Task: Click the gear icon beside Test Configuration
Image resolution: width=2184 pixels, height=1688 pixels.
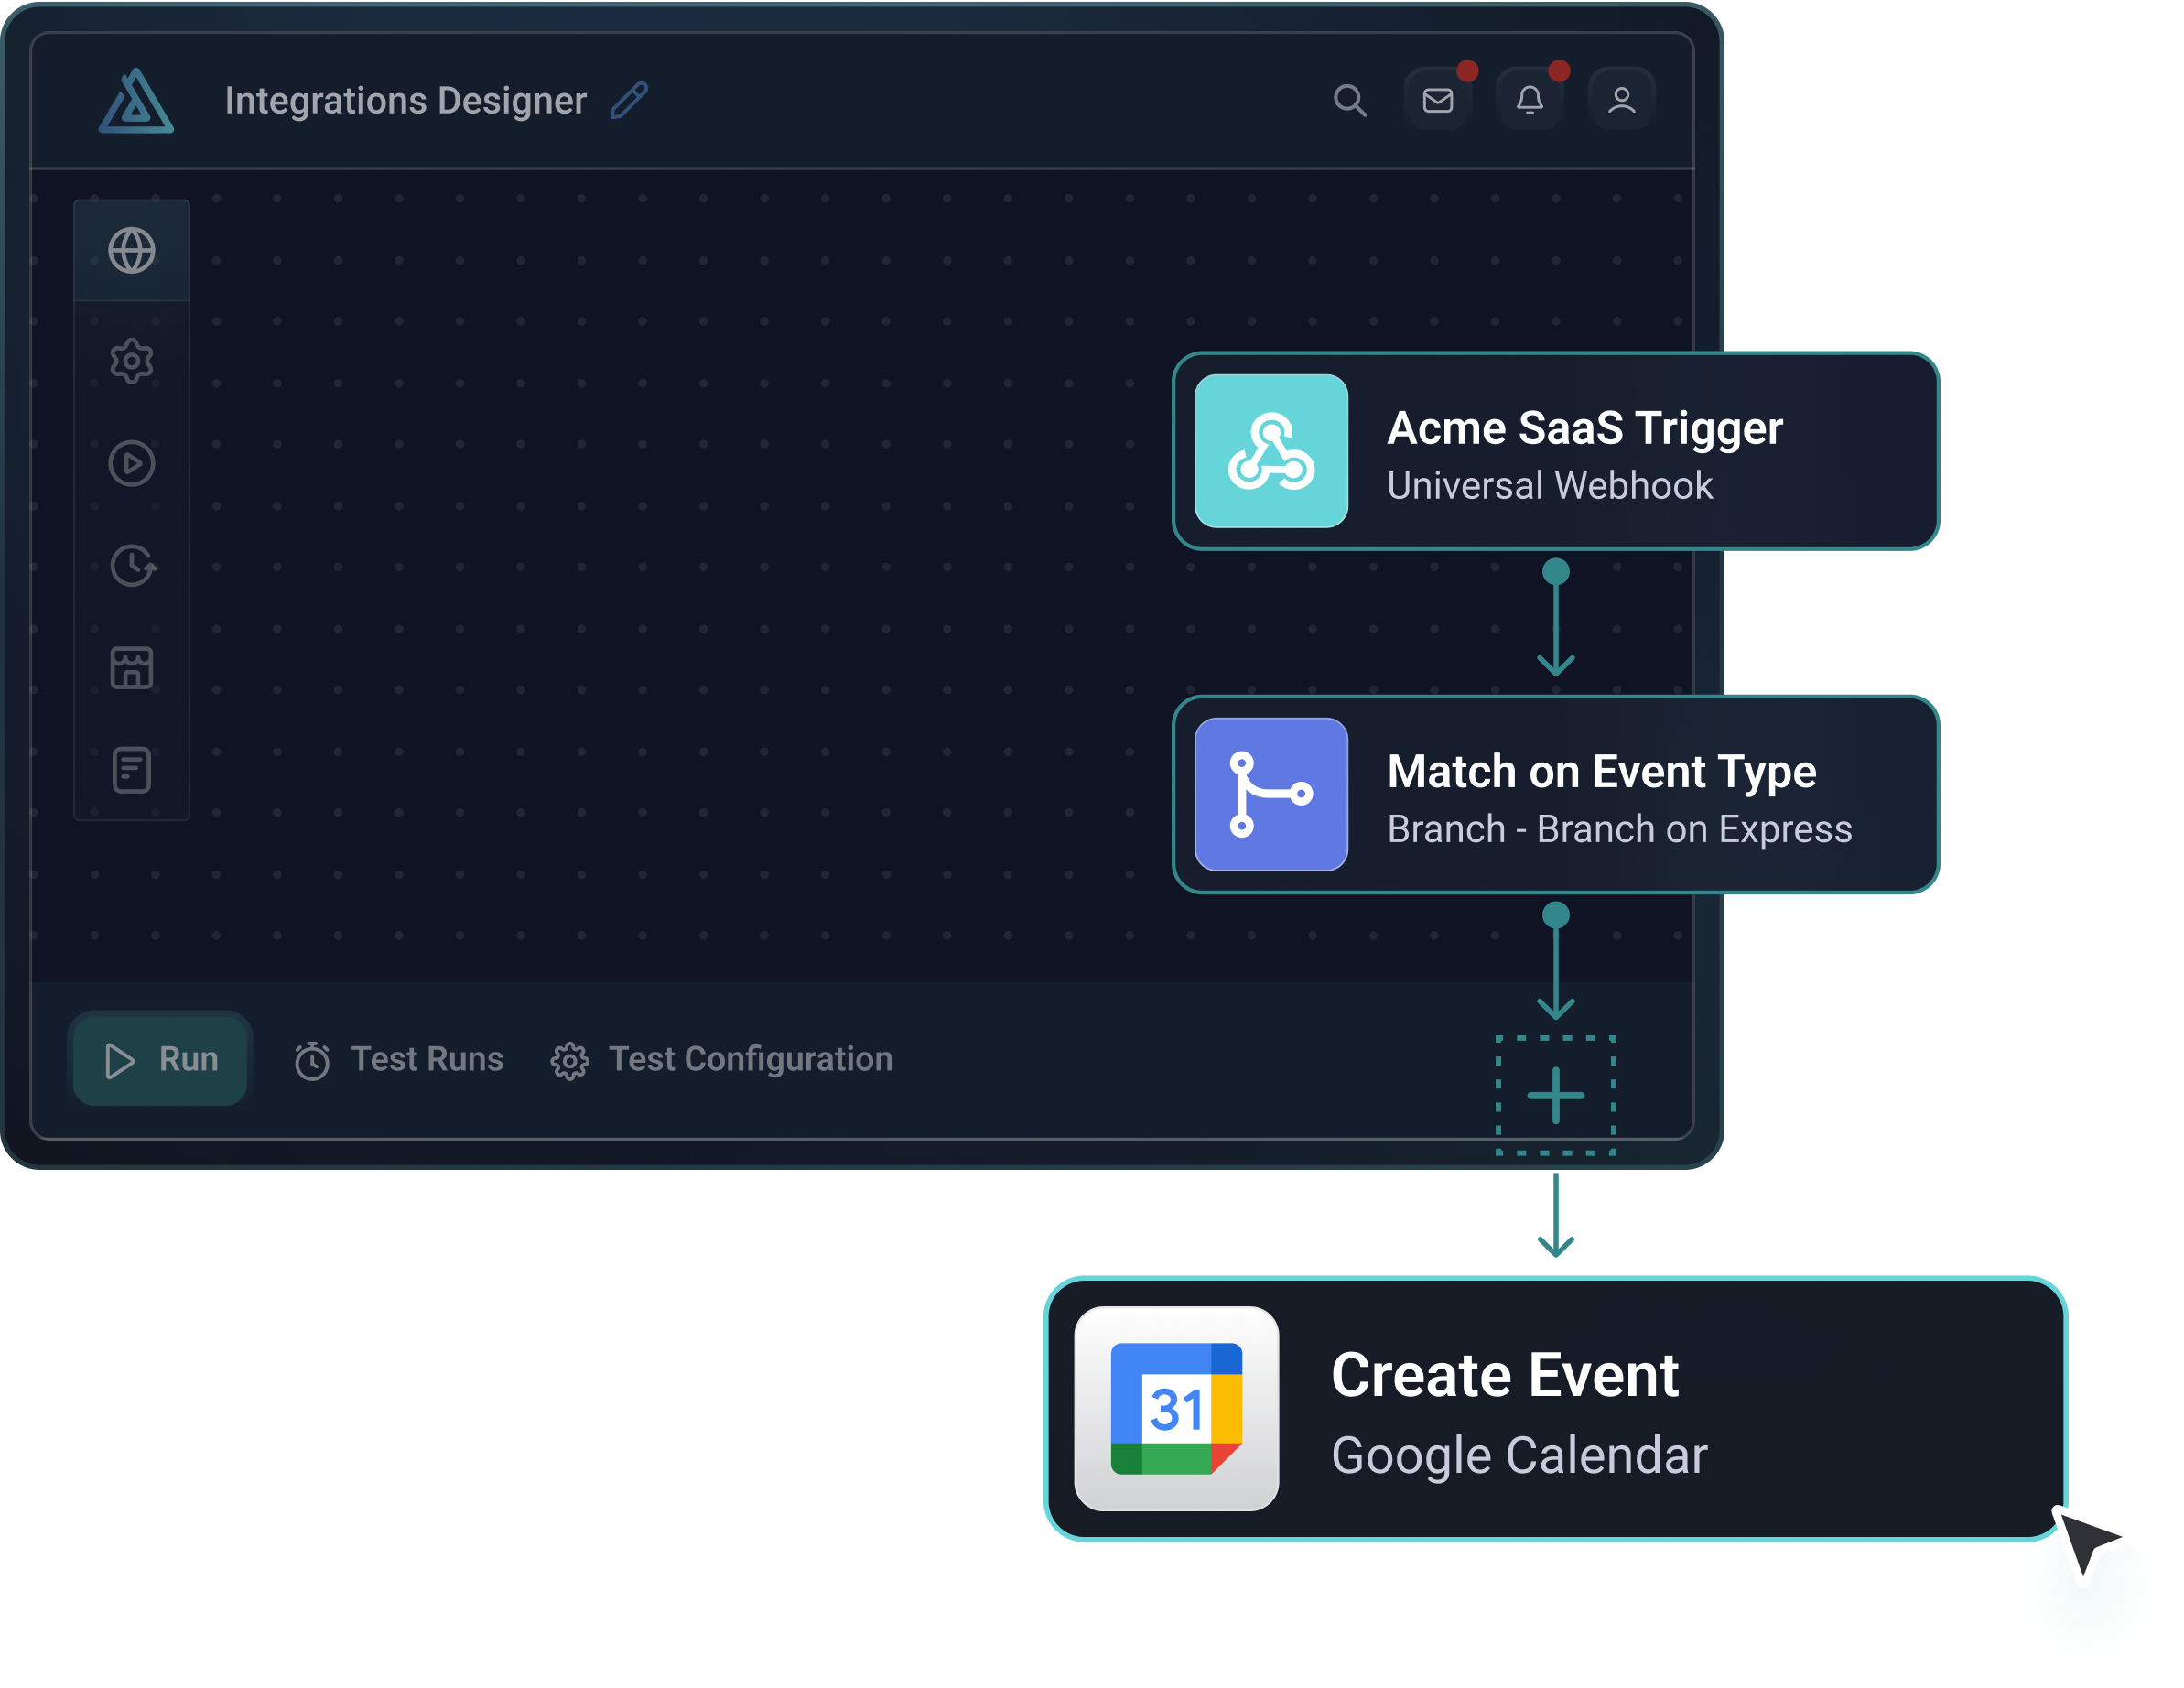Action: coord(570,1061)
